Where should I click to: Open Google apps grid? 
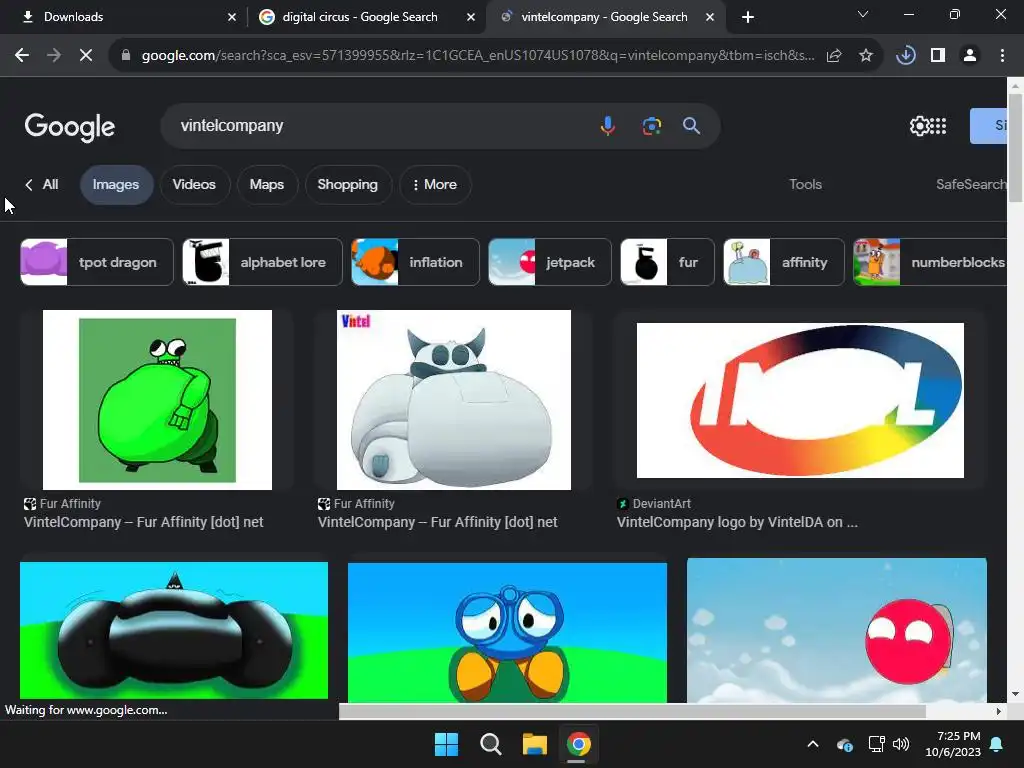[938, 126]
